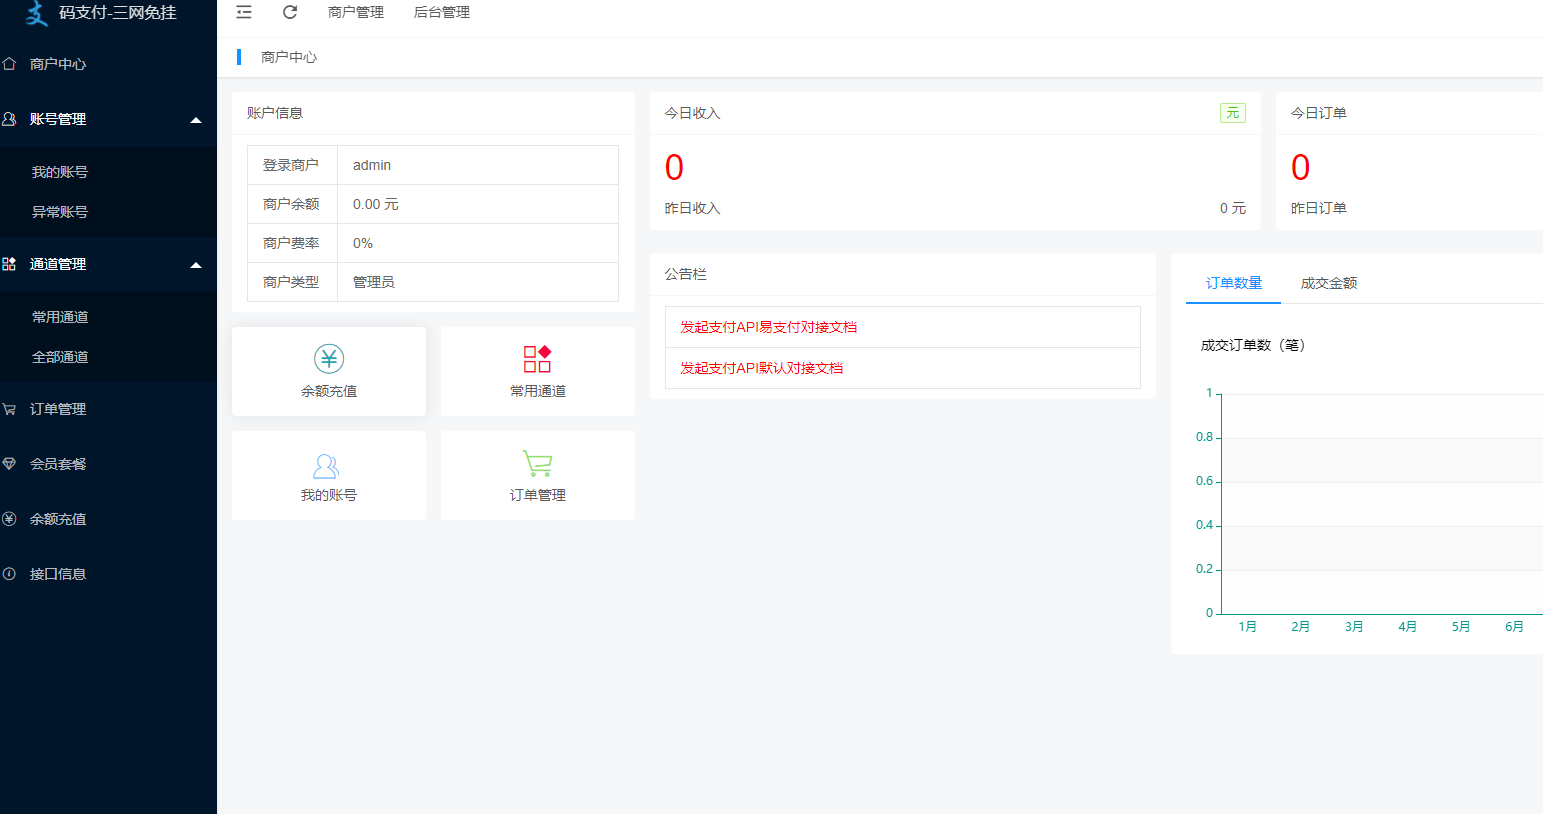
Task: Click the 登录商户 row label
Action: [x=291, y=165]
